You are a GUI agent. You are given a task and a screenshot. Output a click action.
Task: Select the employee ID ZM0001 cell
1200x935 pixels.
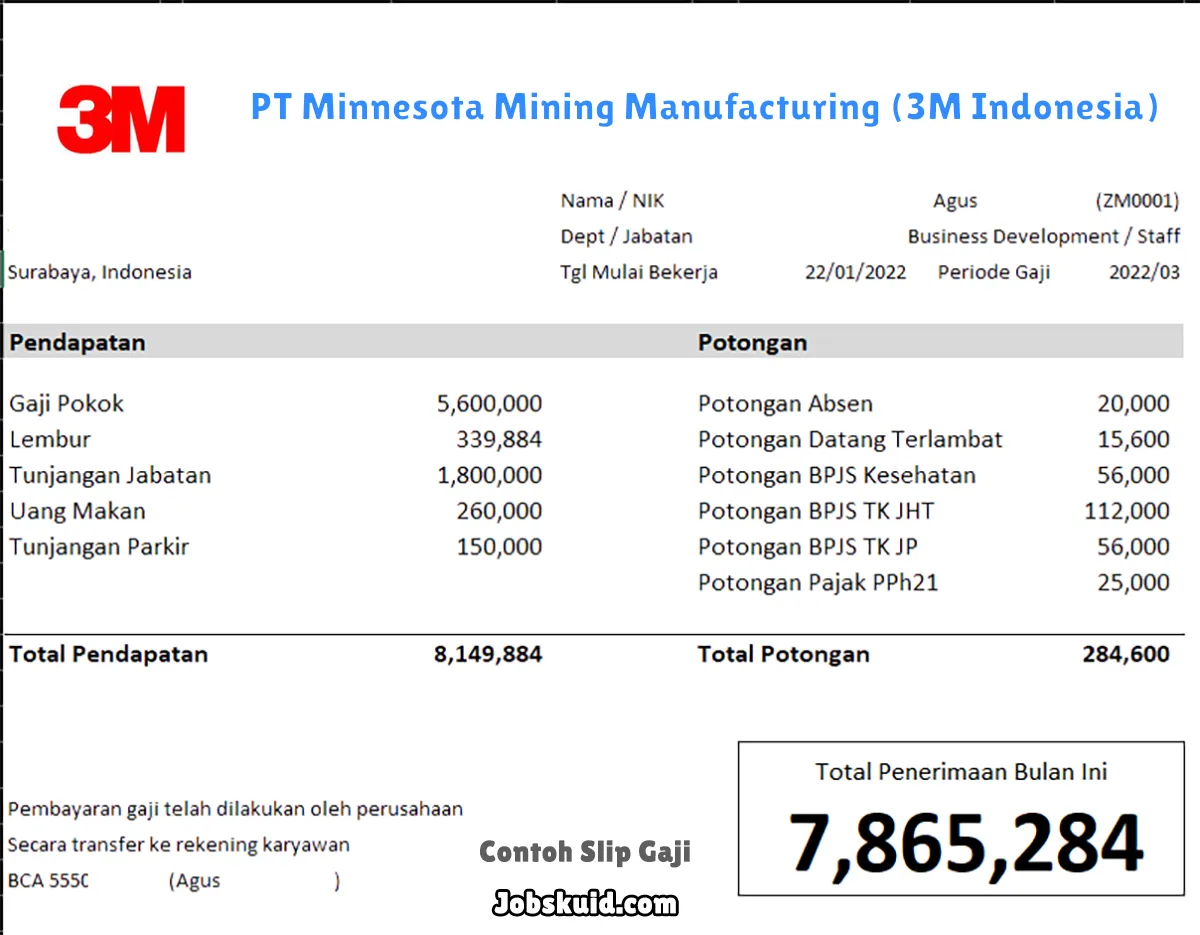[x=1138, y=201]
